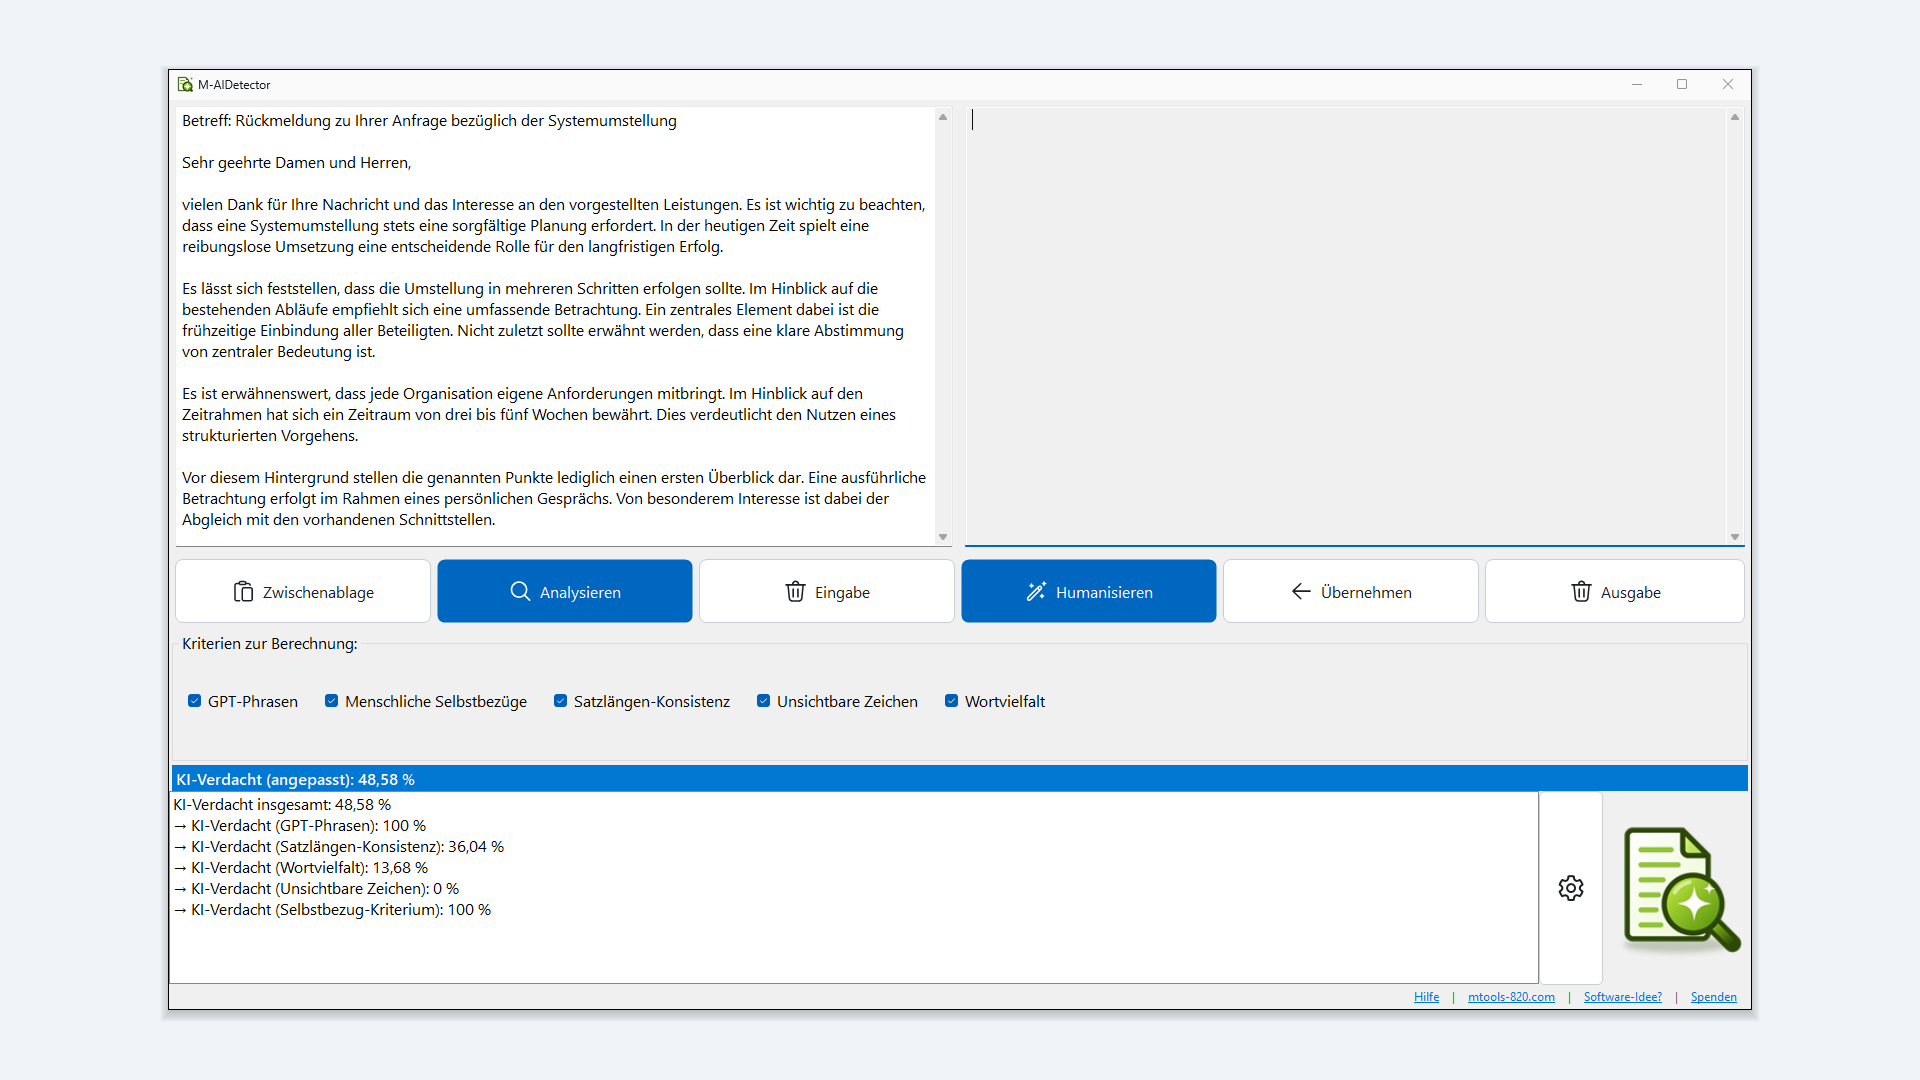Click the left arrow icon beside Übernehmen
Image resolution: width=1920 pixels, height=1080 pixels.
click(1300, 591)
